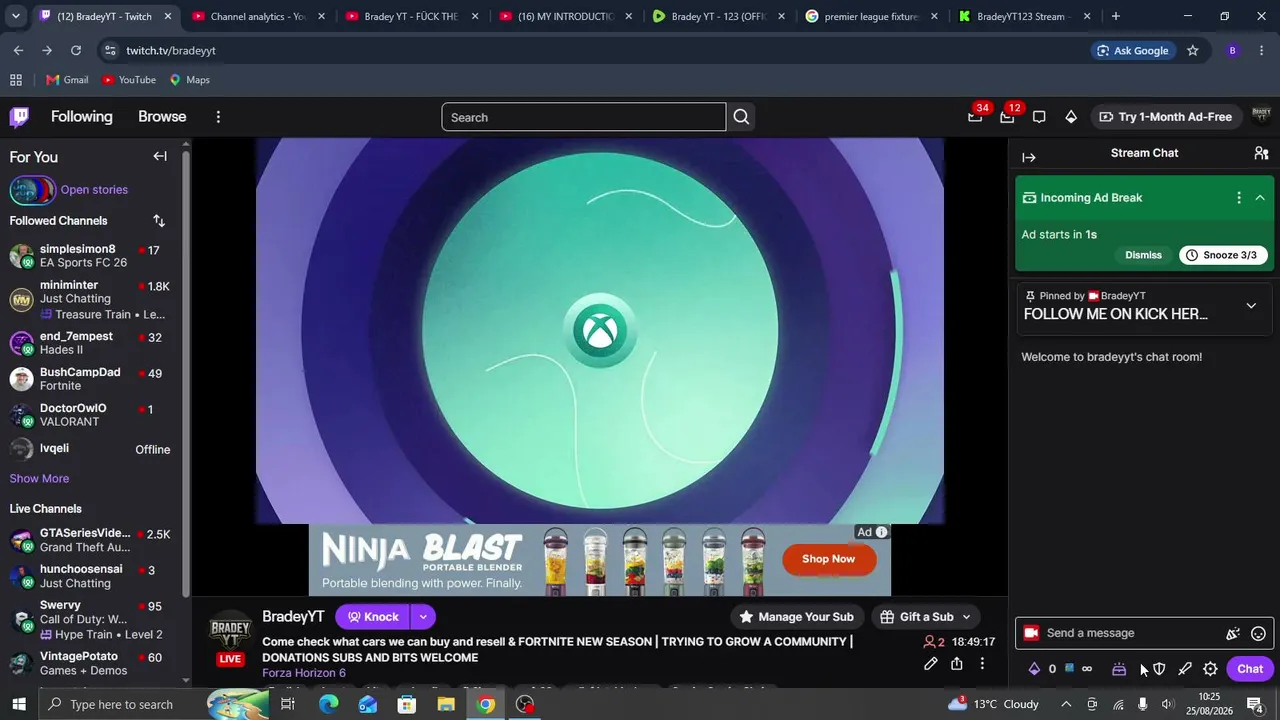The height and width of the screenshot is (720, 1280).
Task: Switch to the premier league fixtures tab
Action: pyautogui.click(x=872, y=16)
